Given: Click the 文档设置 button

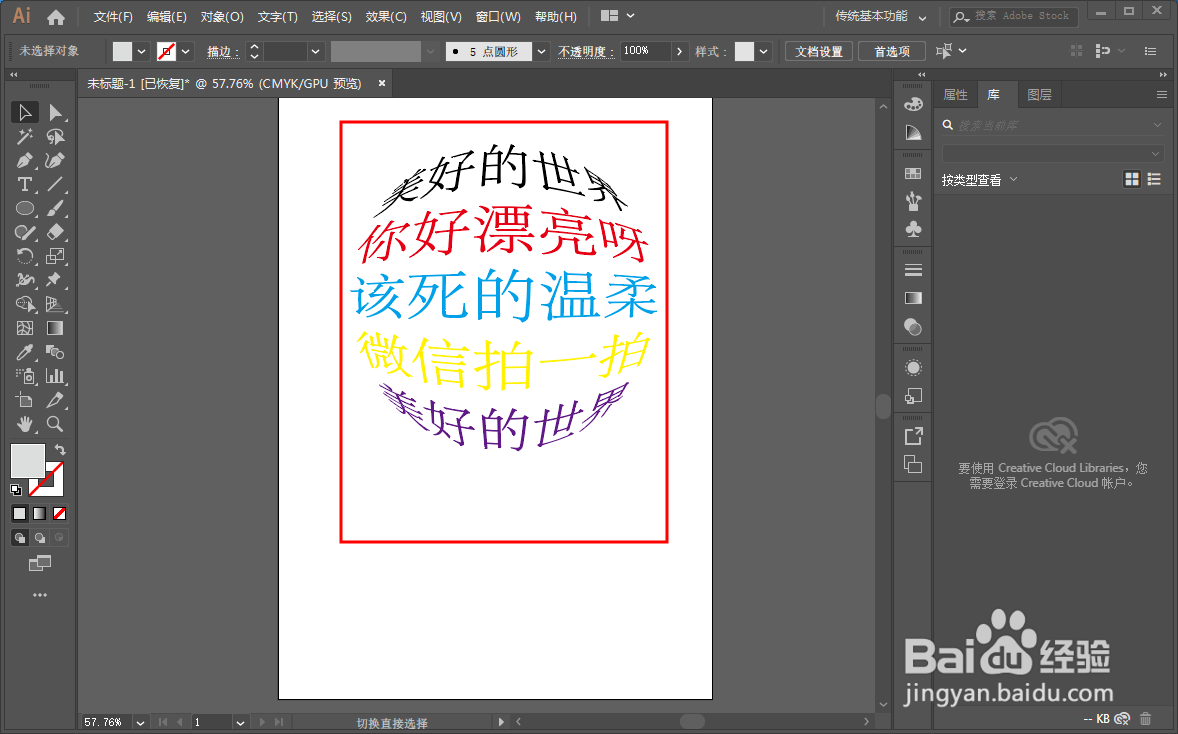Looking at the screenshot, I should (819, 52).
